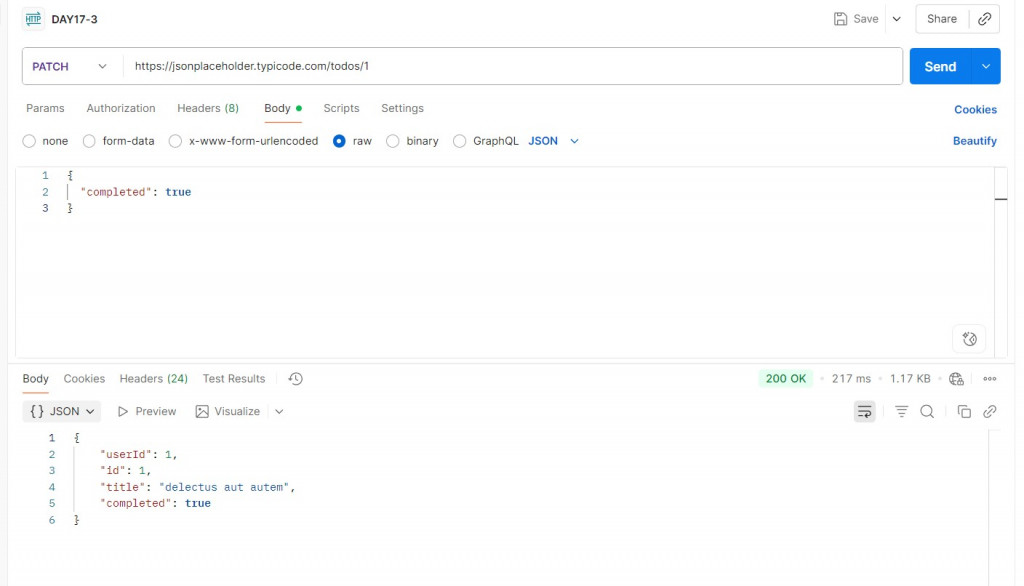Click the "userId": 1 response line
This screenshot has height=586, width=1024.
tap(138, 455)
